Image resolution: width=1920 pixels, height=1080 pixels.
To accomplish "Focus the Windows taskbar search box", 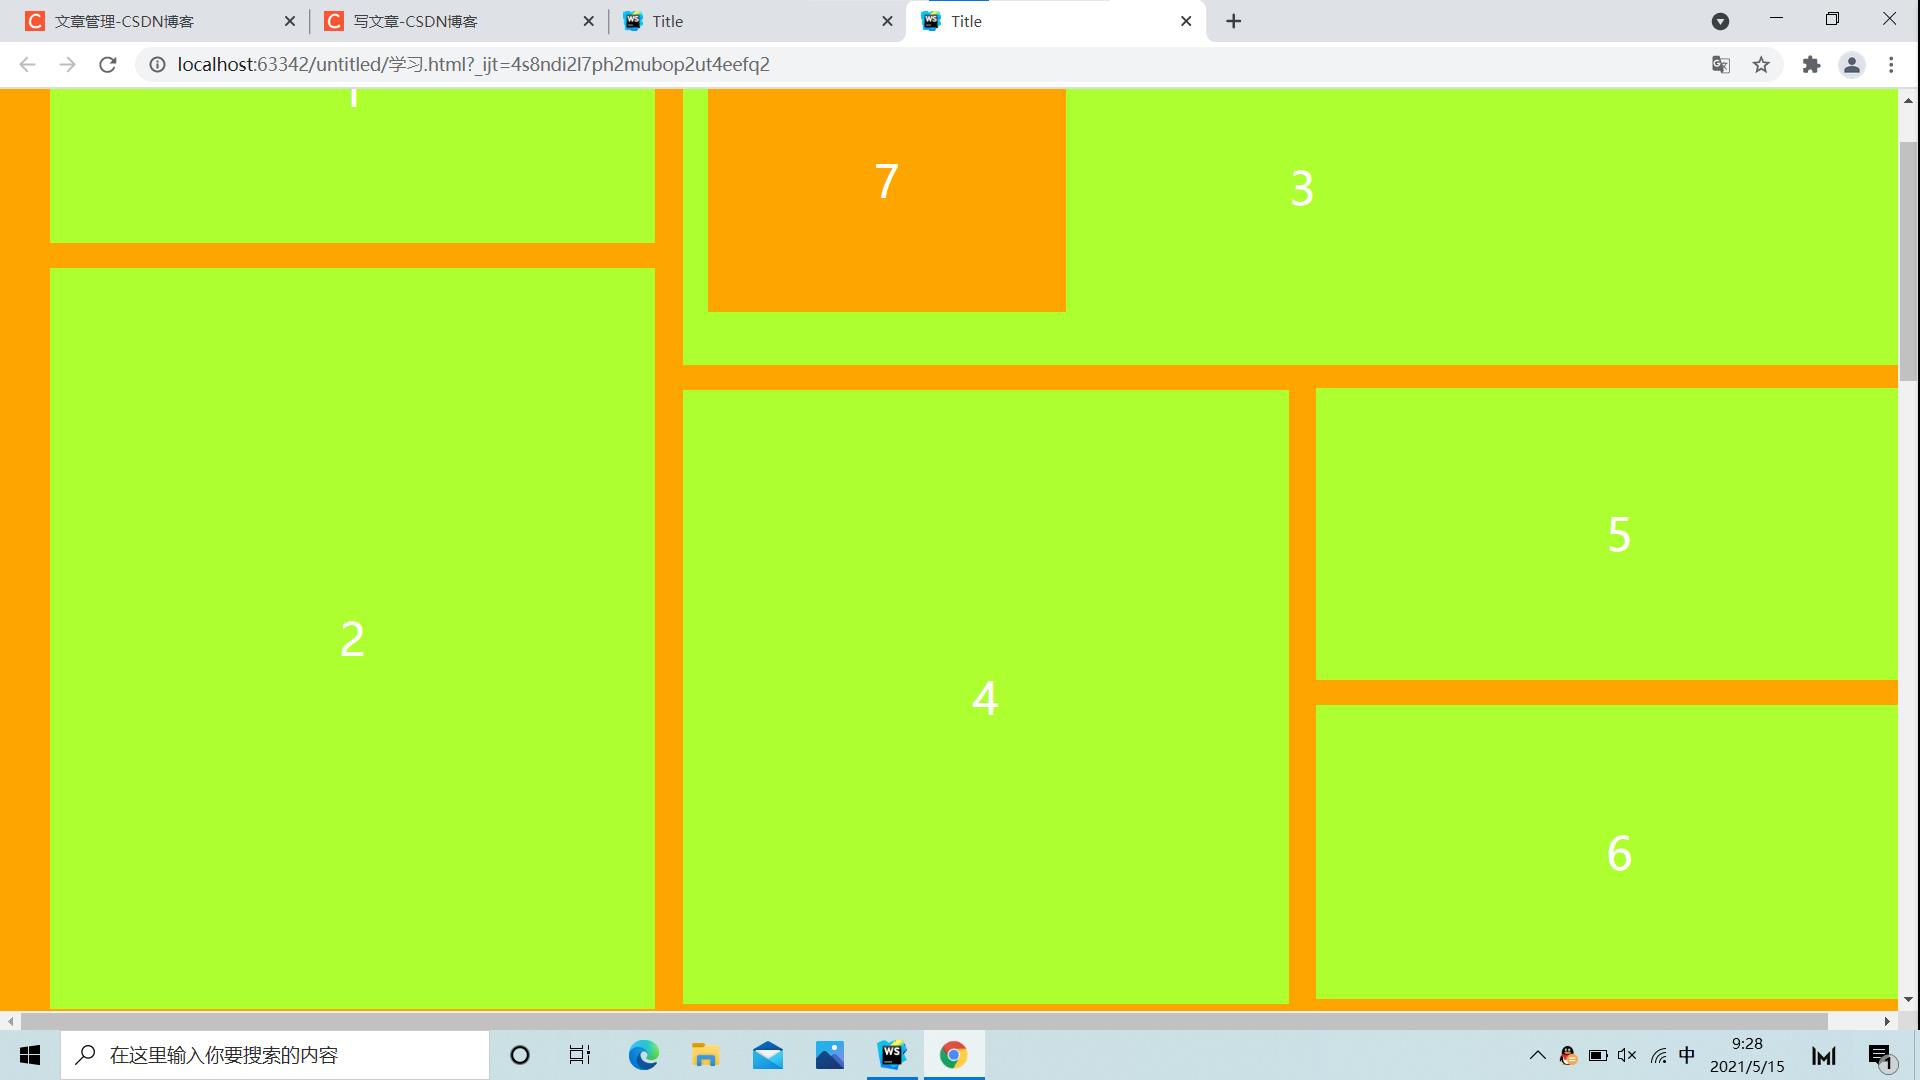I will click(x=275, y=1055).
